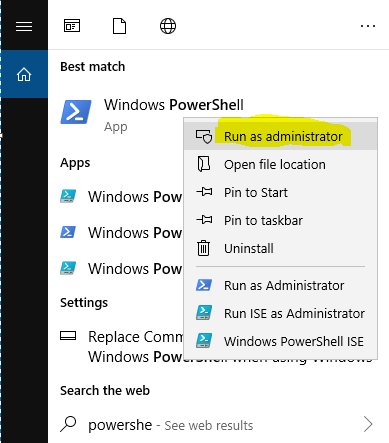Click the pin icon next to Pin to Start
This screenshot has width=389, height=443.
click(204, 192)
